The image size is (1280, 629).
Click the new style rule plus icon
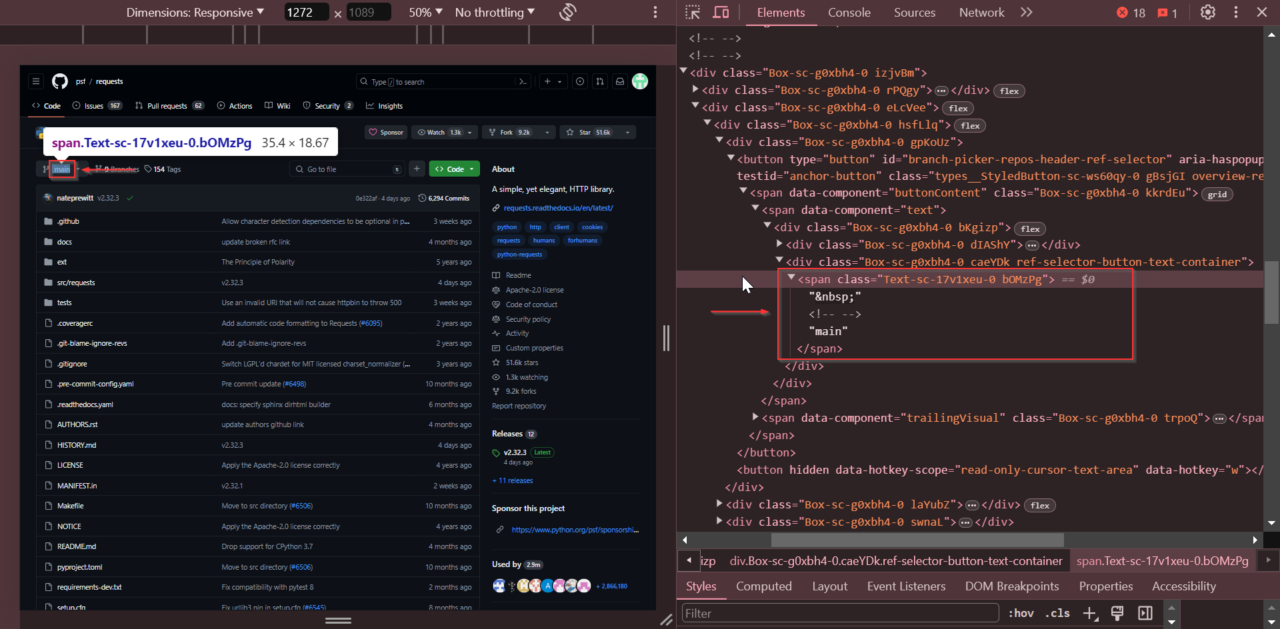(1090, 613)
